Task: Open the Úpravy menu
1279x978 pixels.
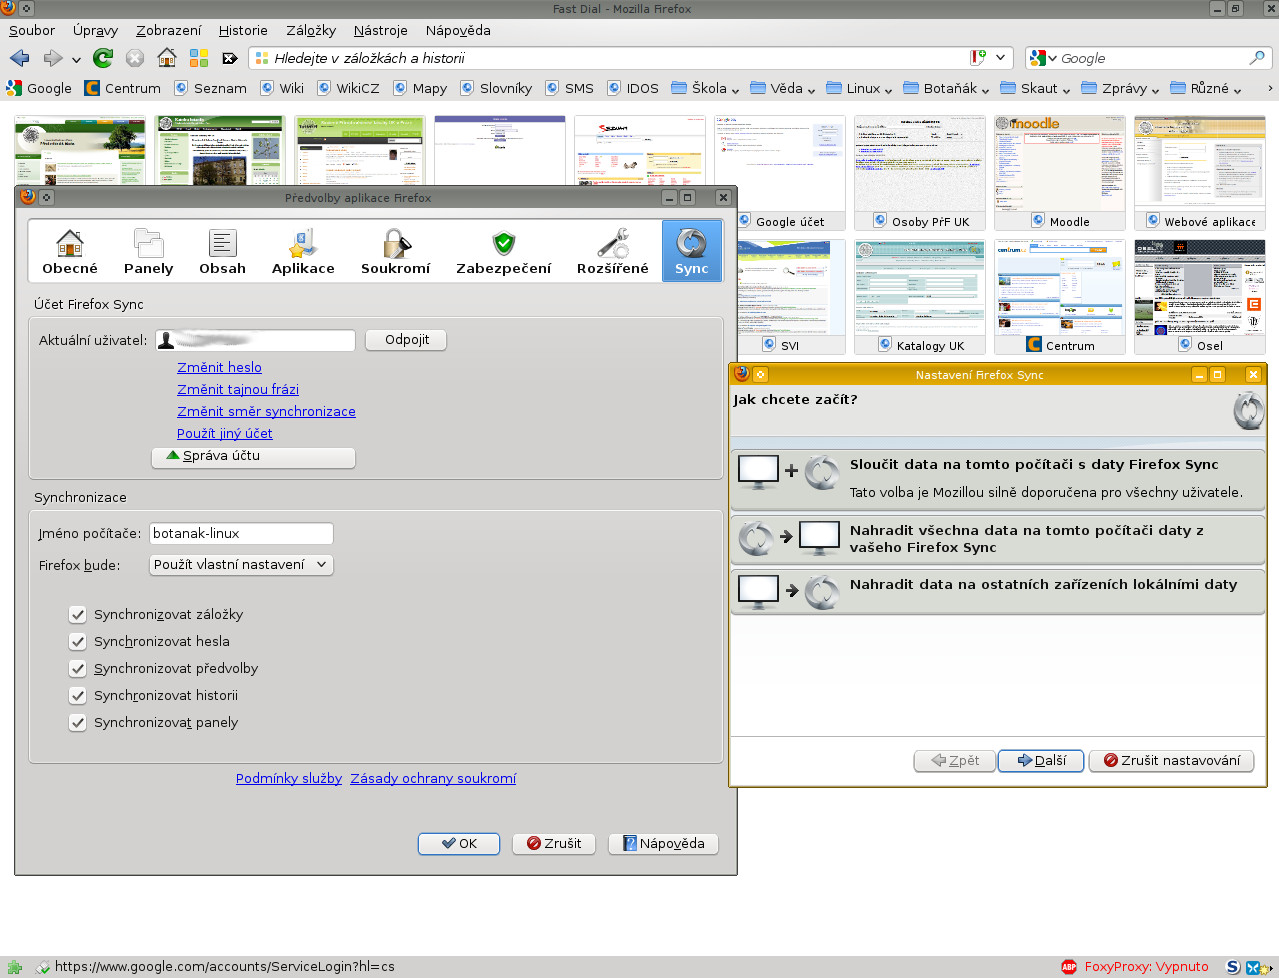Action: (95, 30)
